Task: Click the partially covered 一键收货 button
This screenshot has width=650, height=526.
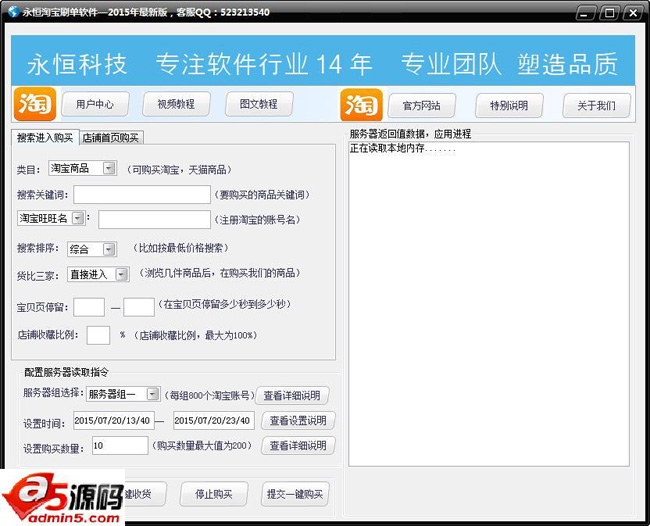Action: 145,494
